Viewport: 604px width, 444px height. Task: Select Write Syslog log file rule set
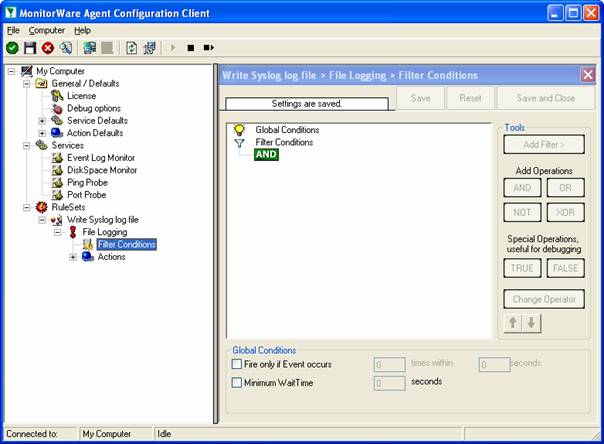click(102, 219)
